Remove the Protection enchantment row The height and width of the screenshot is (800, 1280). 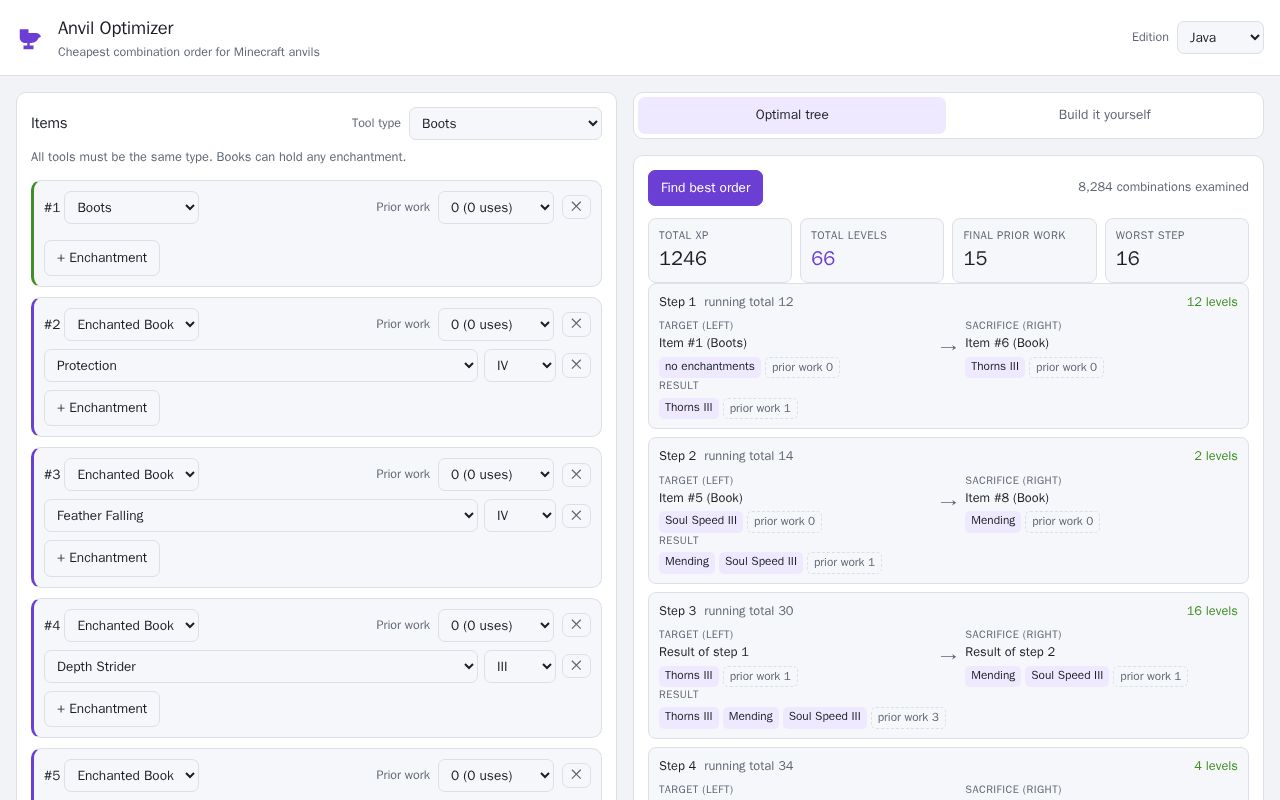pos(576,365)
